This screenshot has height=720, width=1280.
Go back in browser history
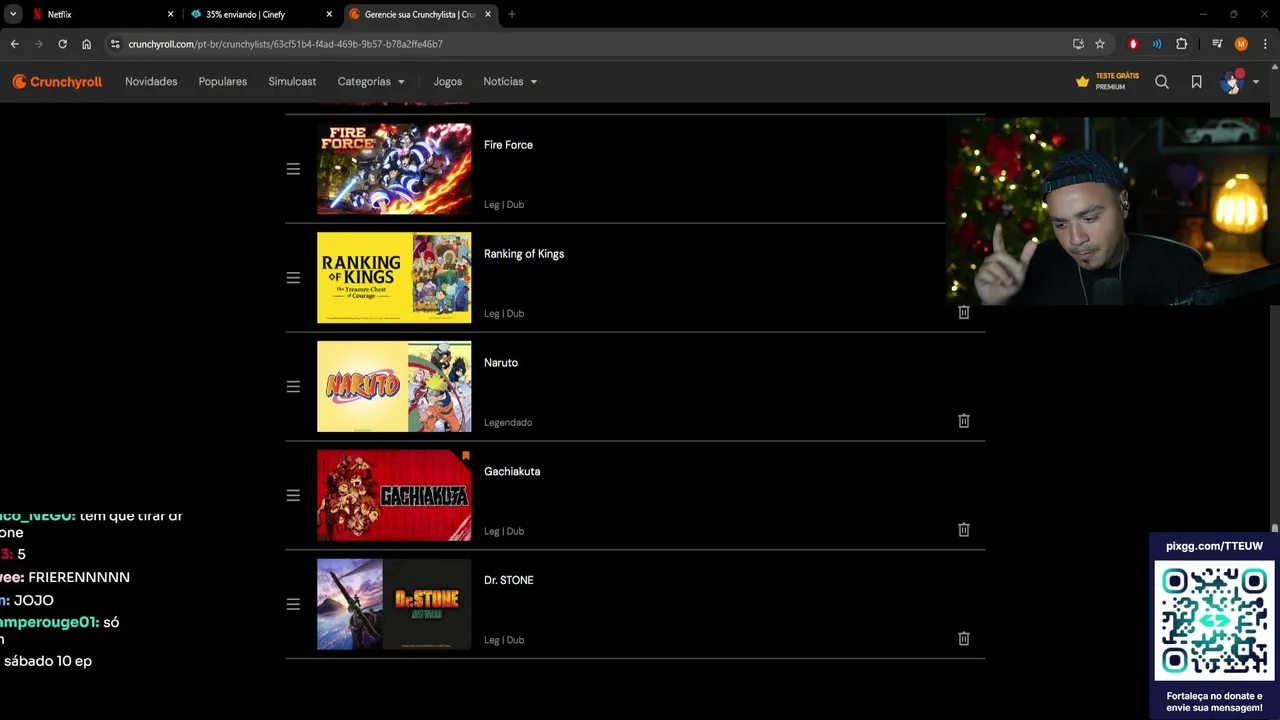15,44
